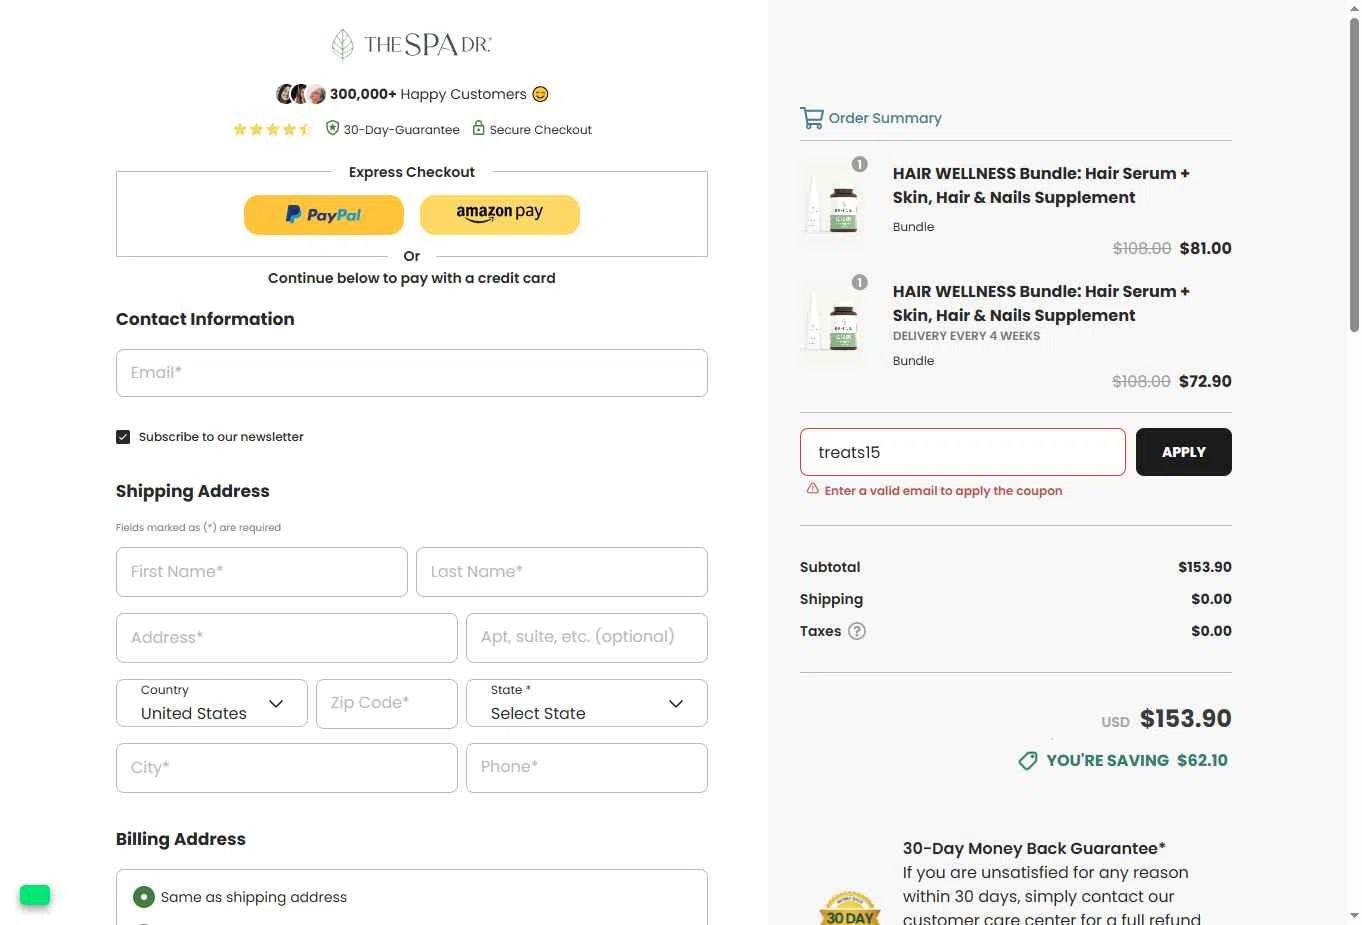This screenshot has height=925, width=1362.
Task: Click the smiley emoji beside Happy Customers
Action: tap(540, 94)
